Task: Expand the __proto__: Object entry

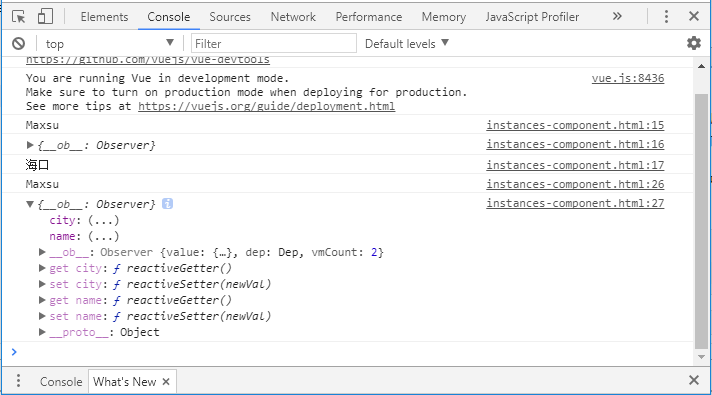Action: tap(42, 332)
